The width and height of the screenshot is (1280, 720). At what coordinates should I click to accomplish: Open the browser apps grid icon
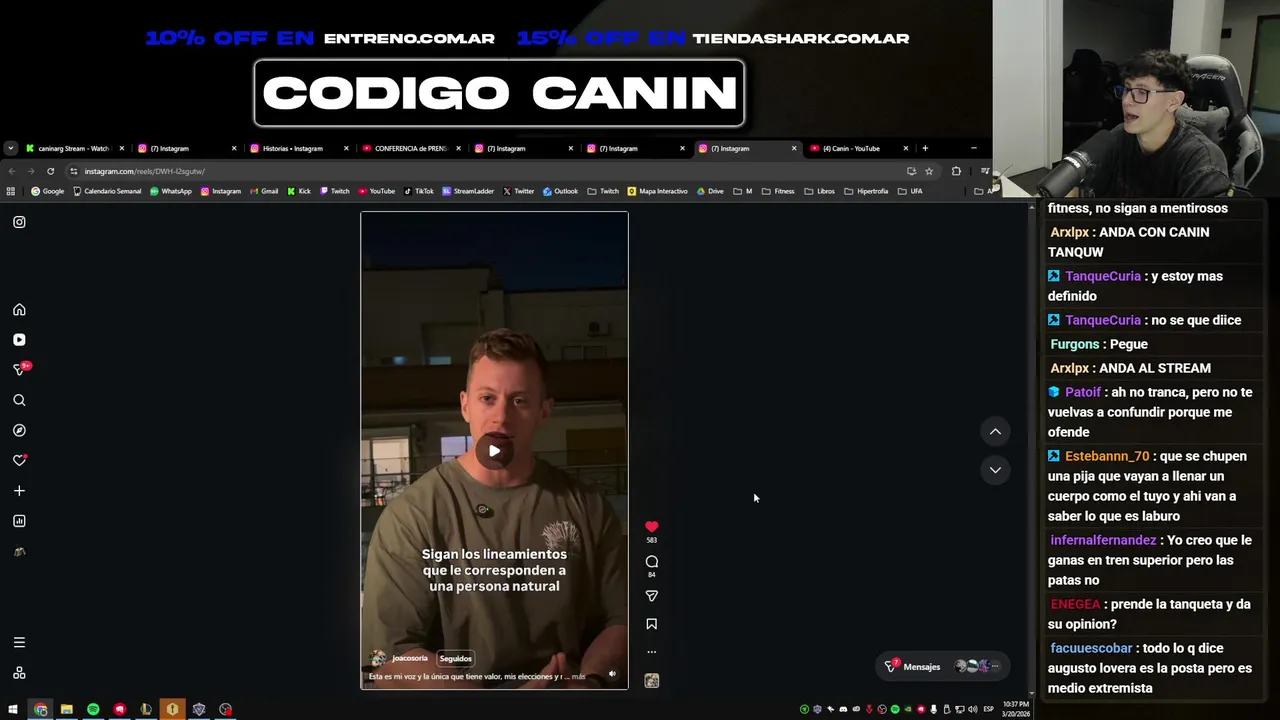tap(11, 191)
